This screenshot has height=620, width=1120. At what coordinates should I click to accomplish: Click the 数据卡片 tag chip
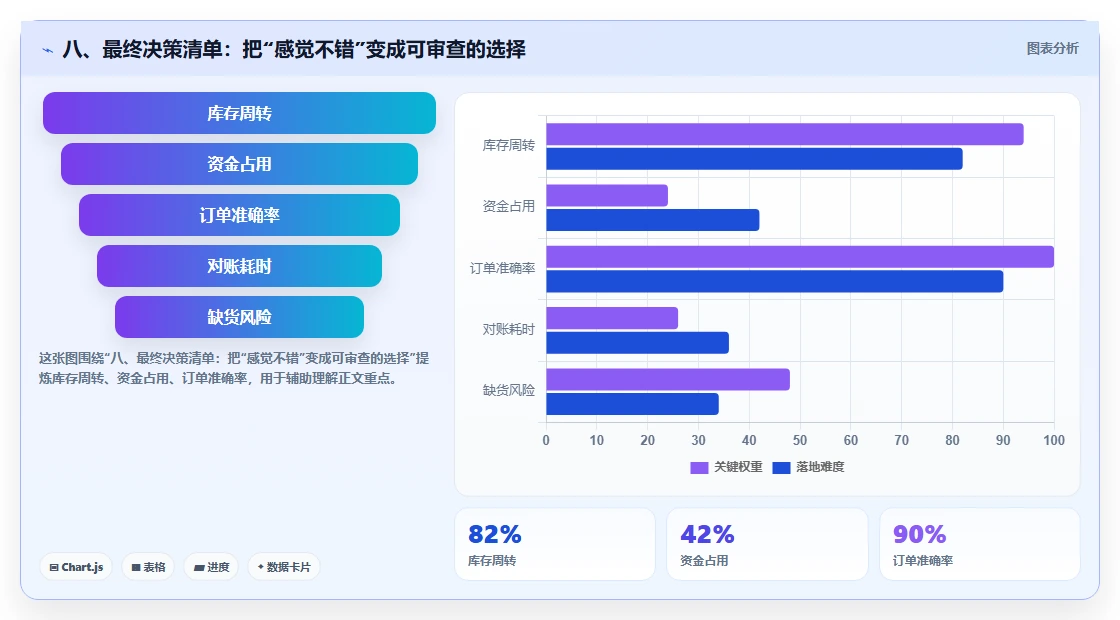pyautogui.click(x=284, y=567)
